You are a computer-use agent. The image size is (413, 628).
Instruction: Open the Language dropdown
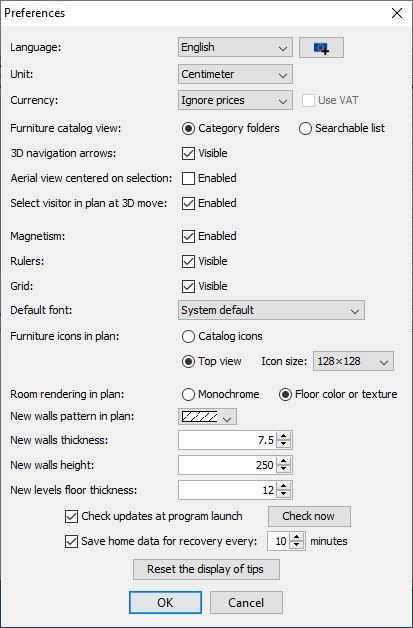pos(235,48)
